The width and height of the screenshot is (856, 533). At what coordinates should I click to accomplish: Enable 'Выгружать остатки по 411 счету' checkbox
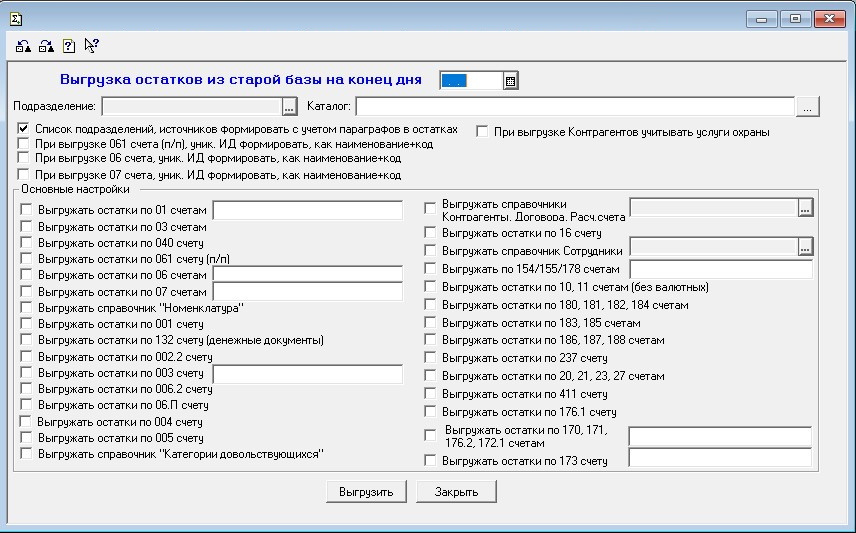point(430,394)
